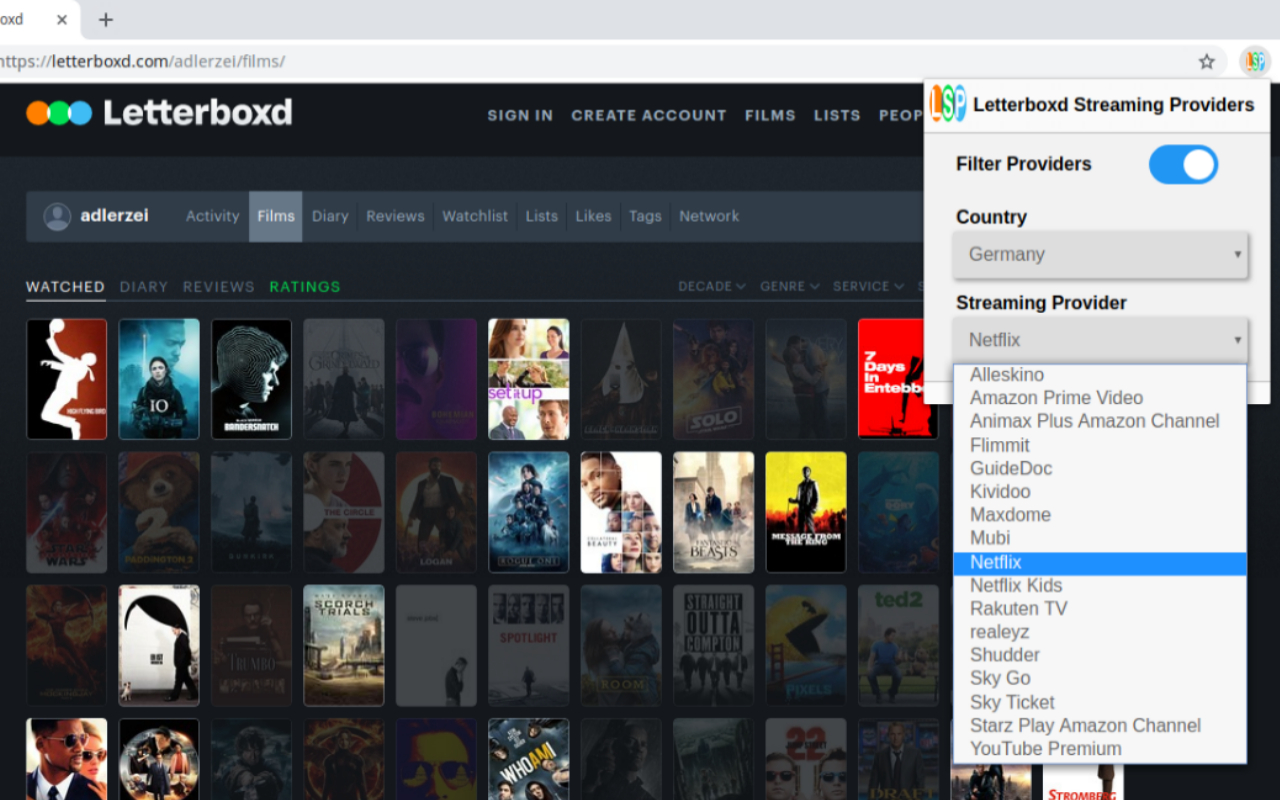Choose realeyz from the list
Viewport: 1280px width, 800px height.
(x=1100, y=632)
